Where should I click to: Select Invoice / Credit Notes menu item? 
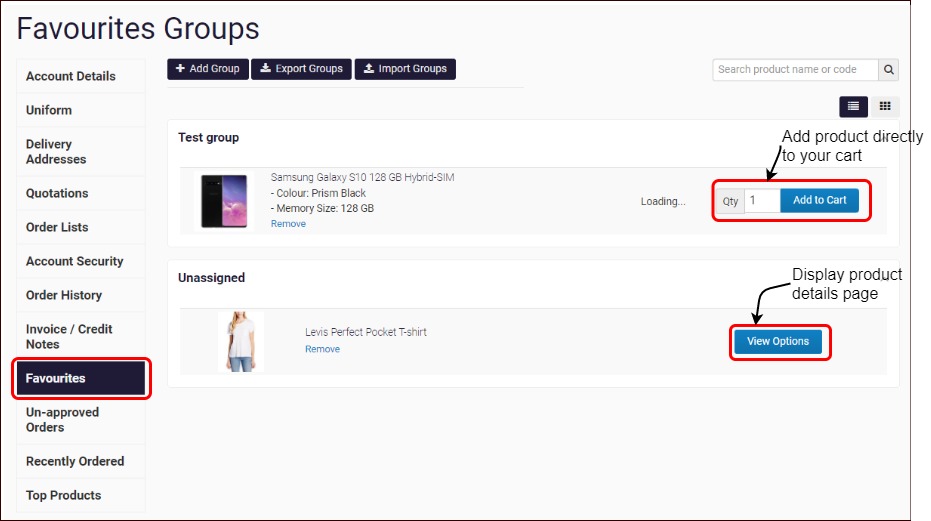(69, 337)
